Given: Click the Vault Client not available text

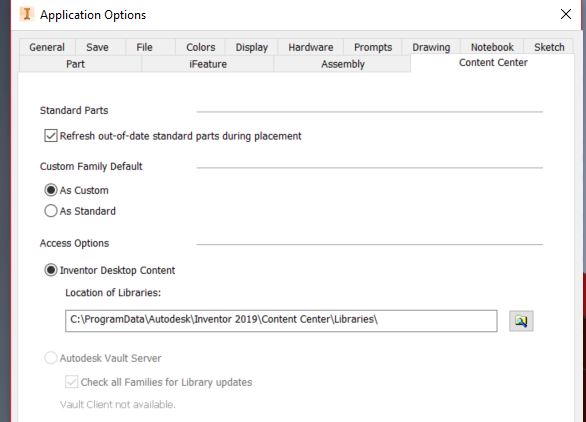Looking at the screenshot, I should pyautogui.click(x=118, y=404).
